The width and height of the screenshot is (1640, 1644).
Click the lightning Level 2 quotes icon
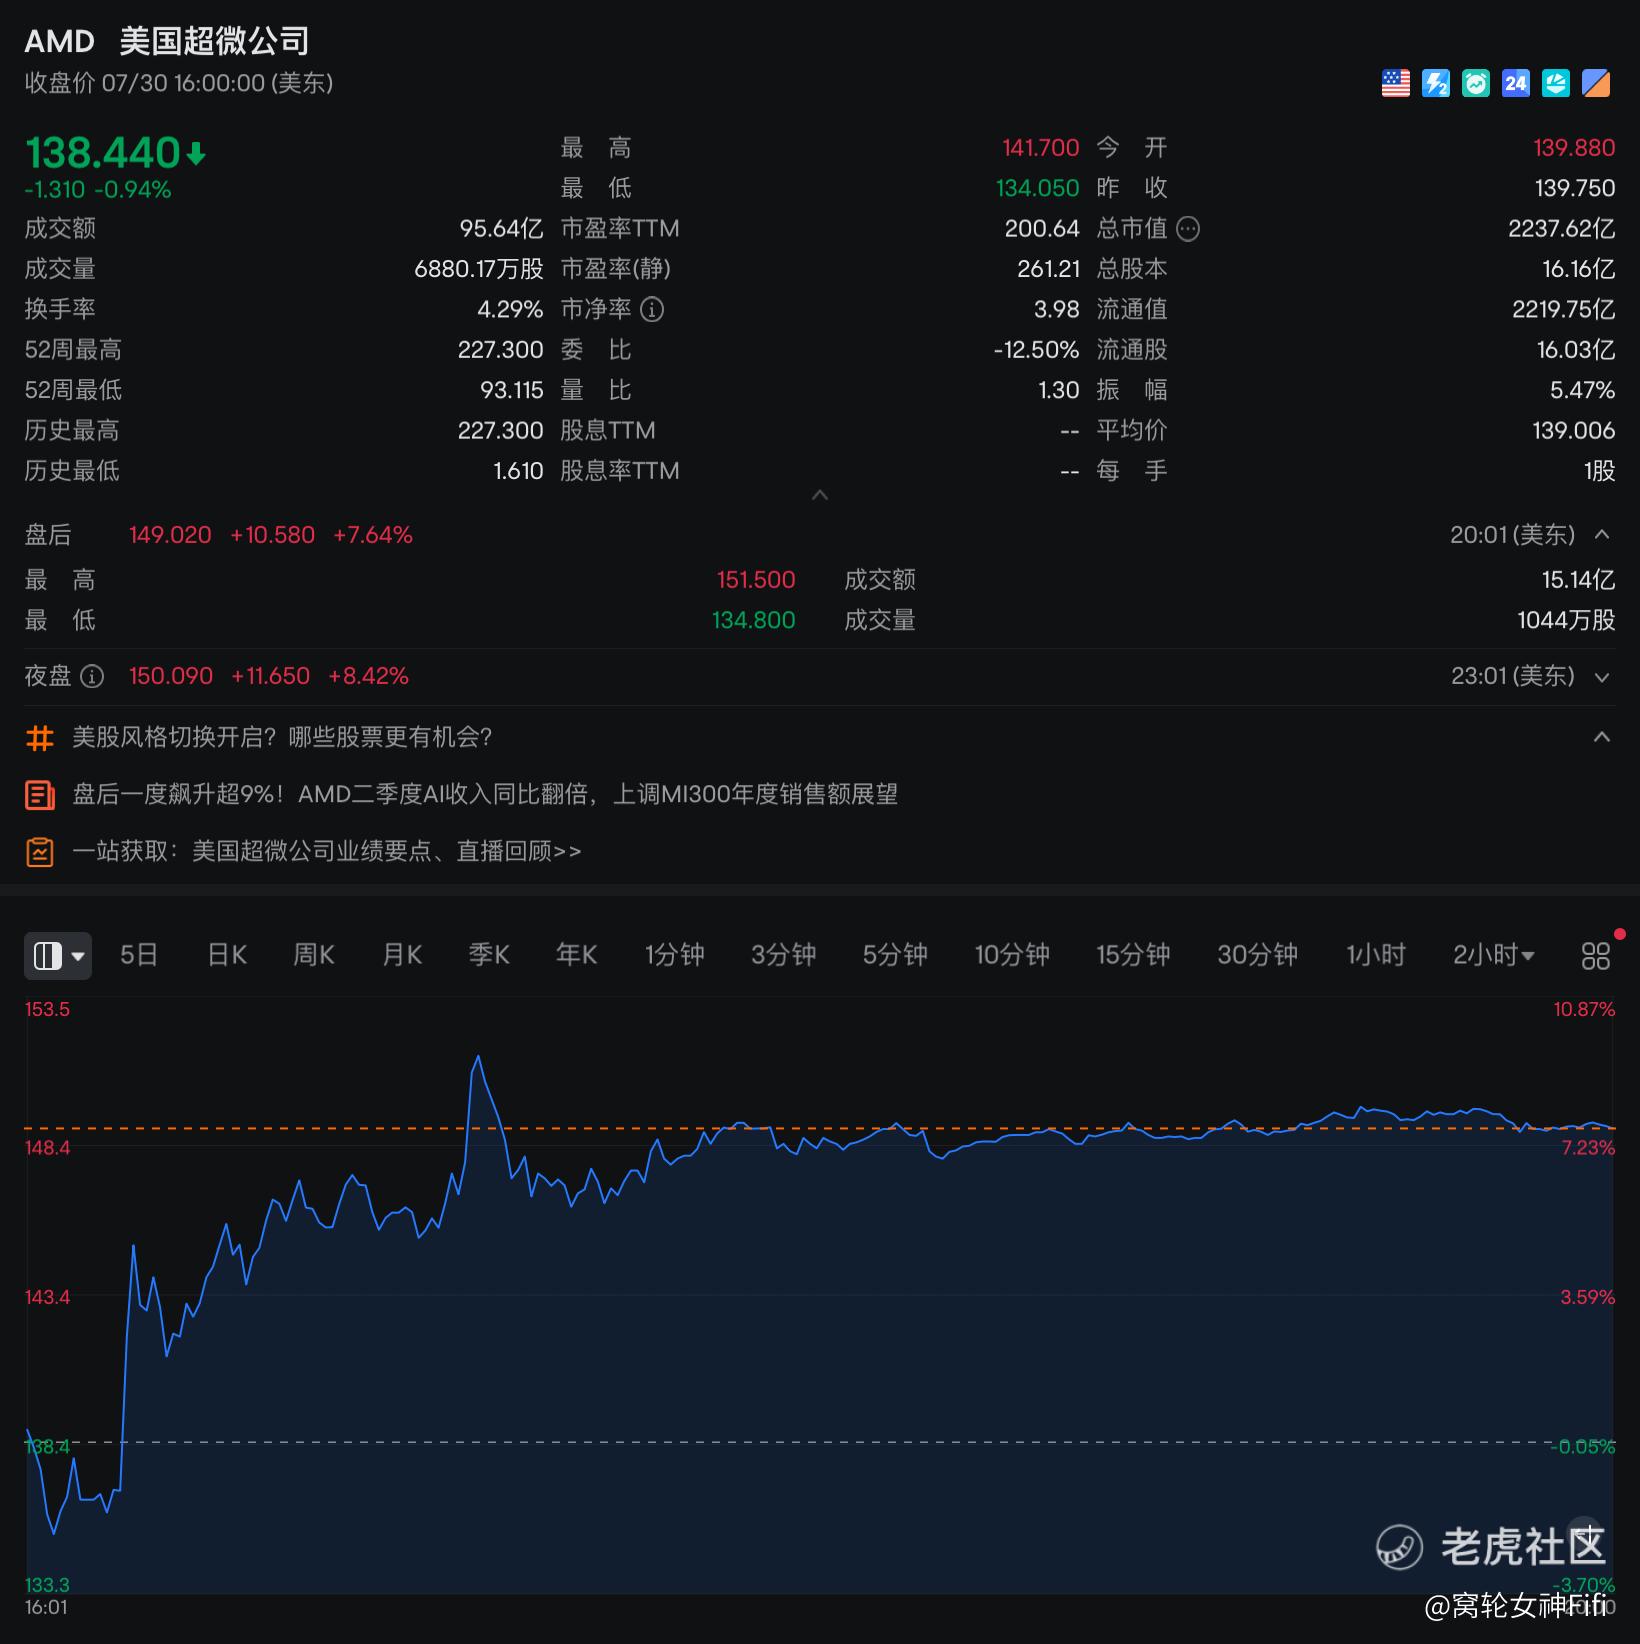click(x=1436, y=83)
